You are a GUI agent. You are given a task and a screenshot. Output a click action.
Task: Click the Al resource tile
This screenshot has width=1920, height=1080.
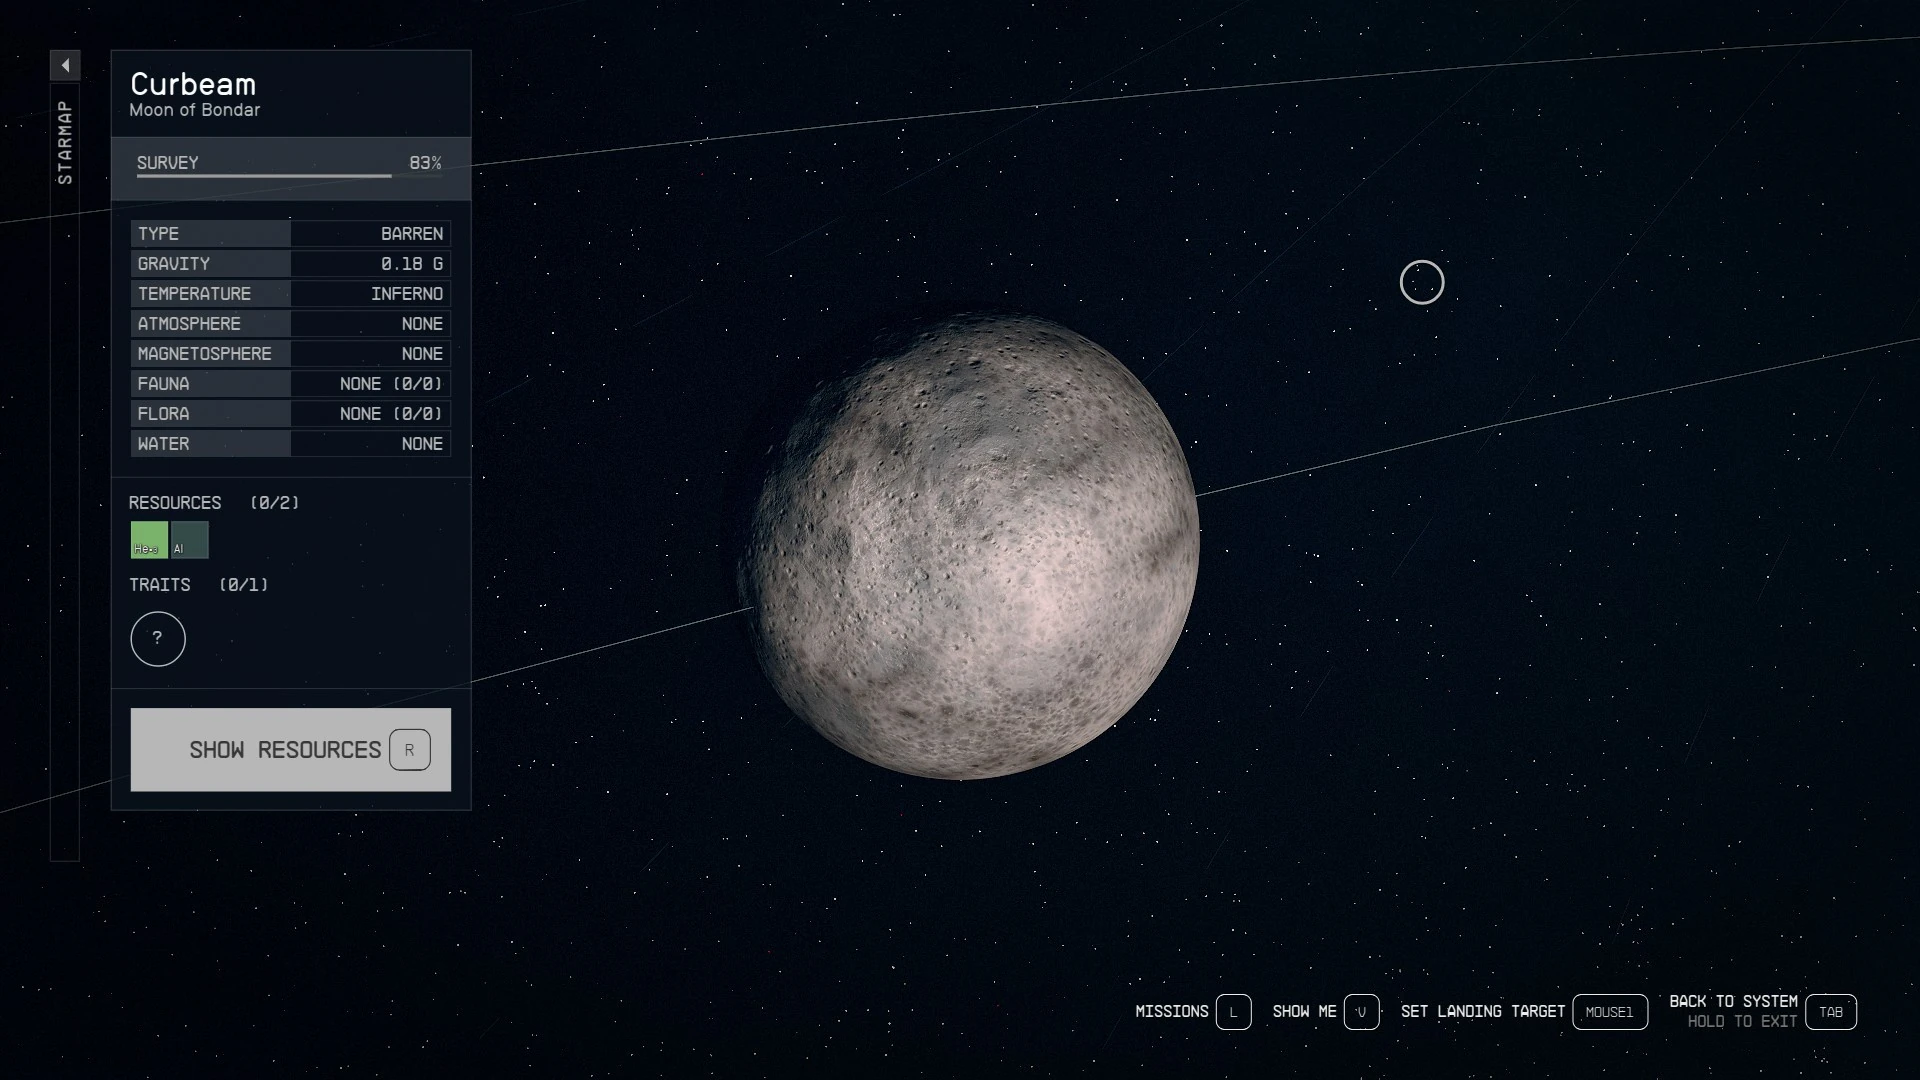click(x=190, y=540)
